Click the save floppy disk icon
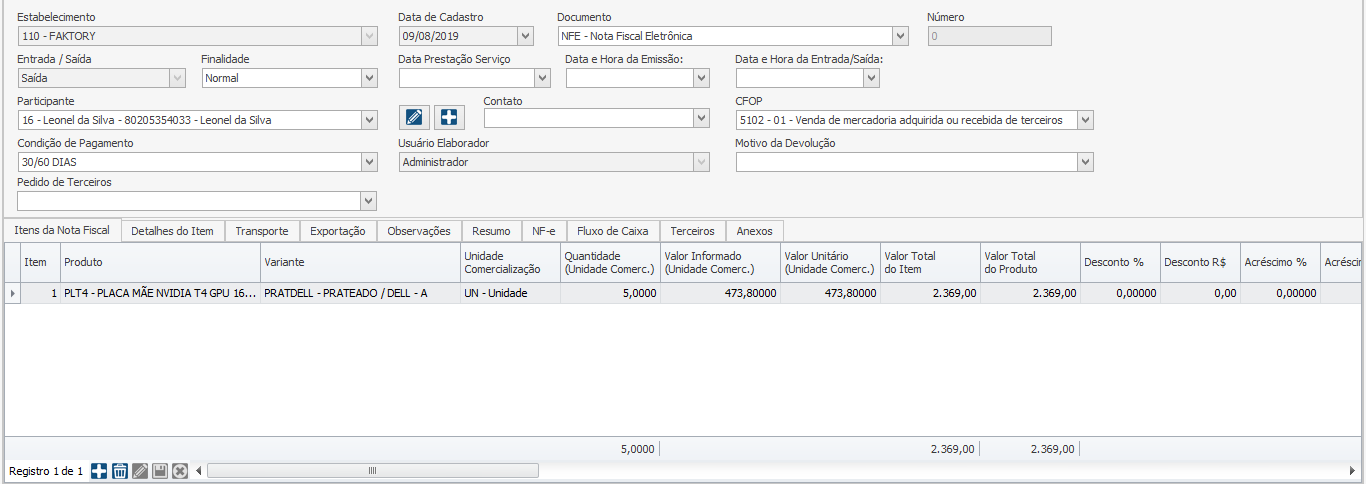 (x=160, y=471)
